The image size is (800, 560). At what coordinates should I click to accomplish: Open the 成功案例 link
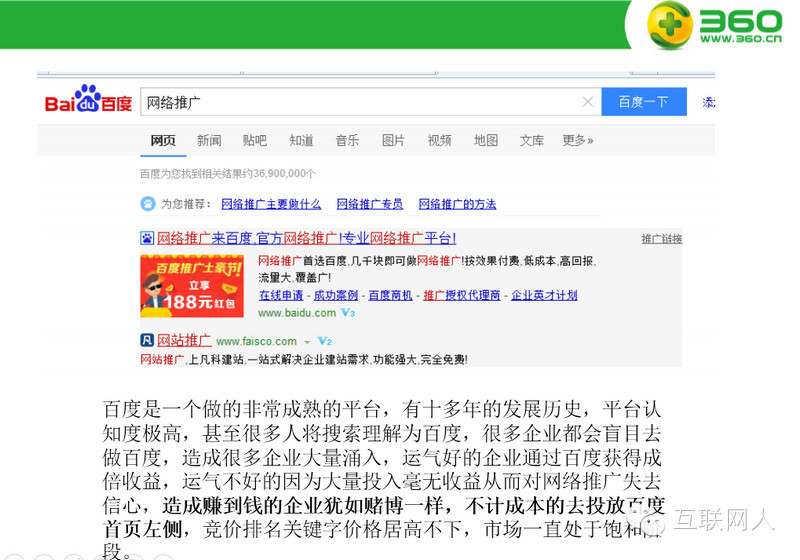click(x=336, y=295)
